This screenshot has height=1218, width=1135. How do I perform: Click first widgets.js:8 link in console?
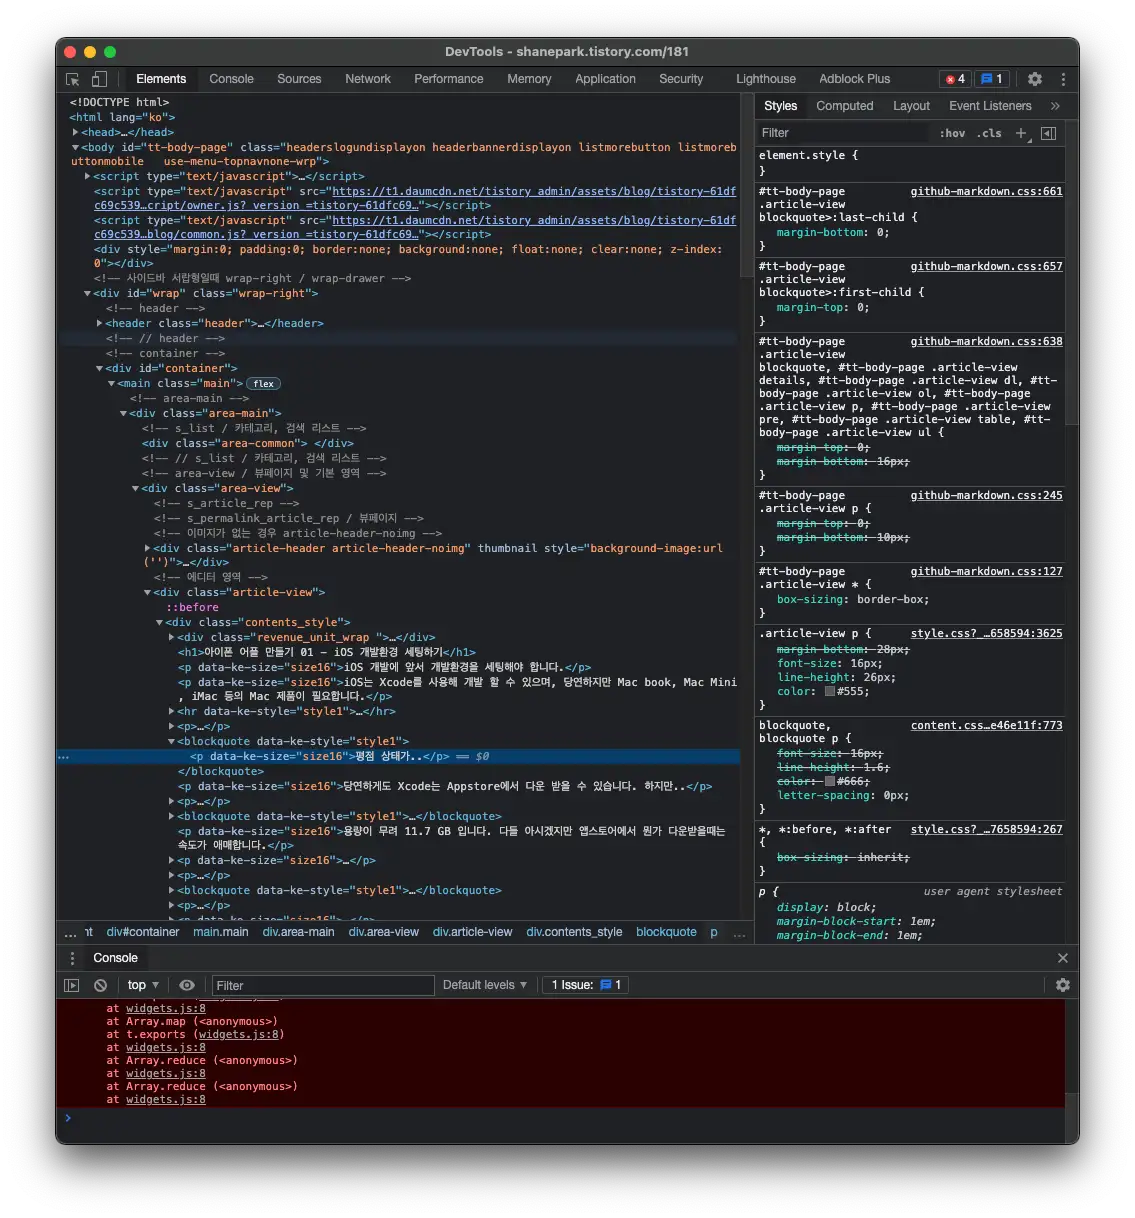(166, 1008)
